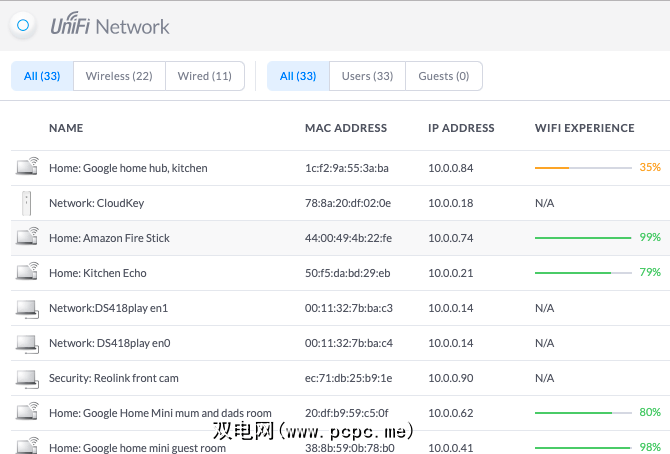The height and width of the screenshot is (454, 670).
Task: Click IP address 10.0.0.74
Action: (451, 238)
